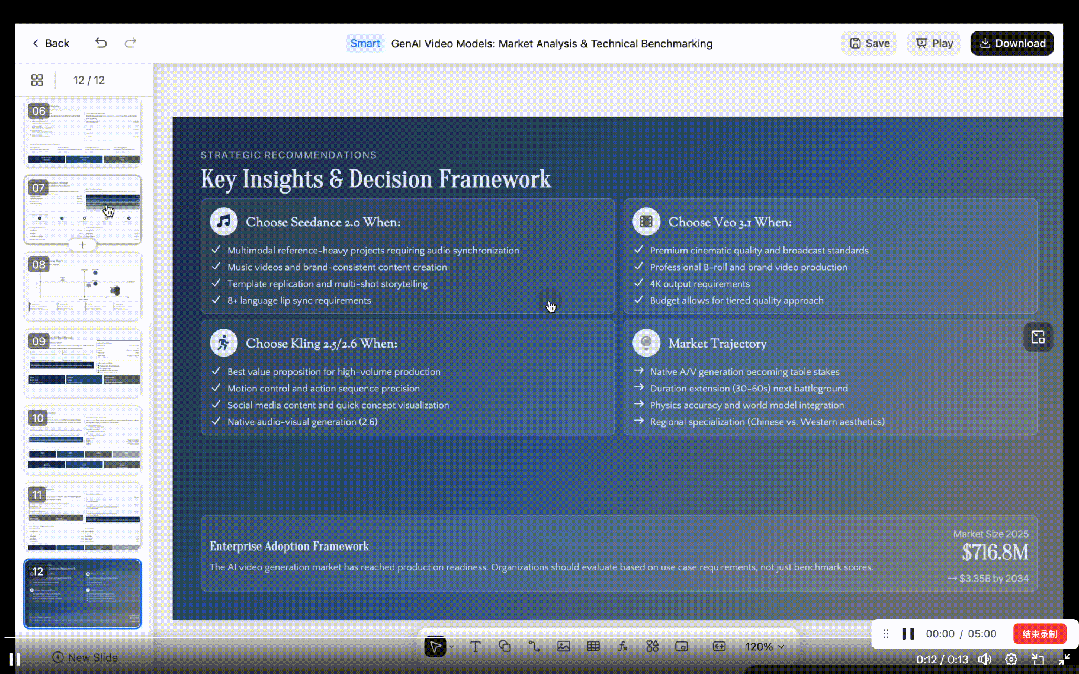The height and width of the screenshot is (674, 1079).
Task: Select the Text tool in bottom toolbar
Action: coord(475,646)
